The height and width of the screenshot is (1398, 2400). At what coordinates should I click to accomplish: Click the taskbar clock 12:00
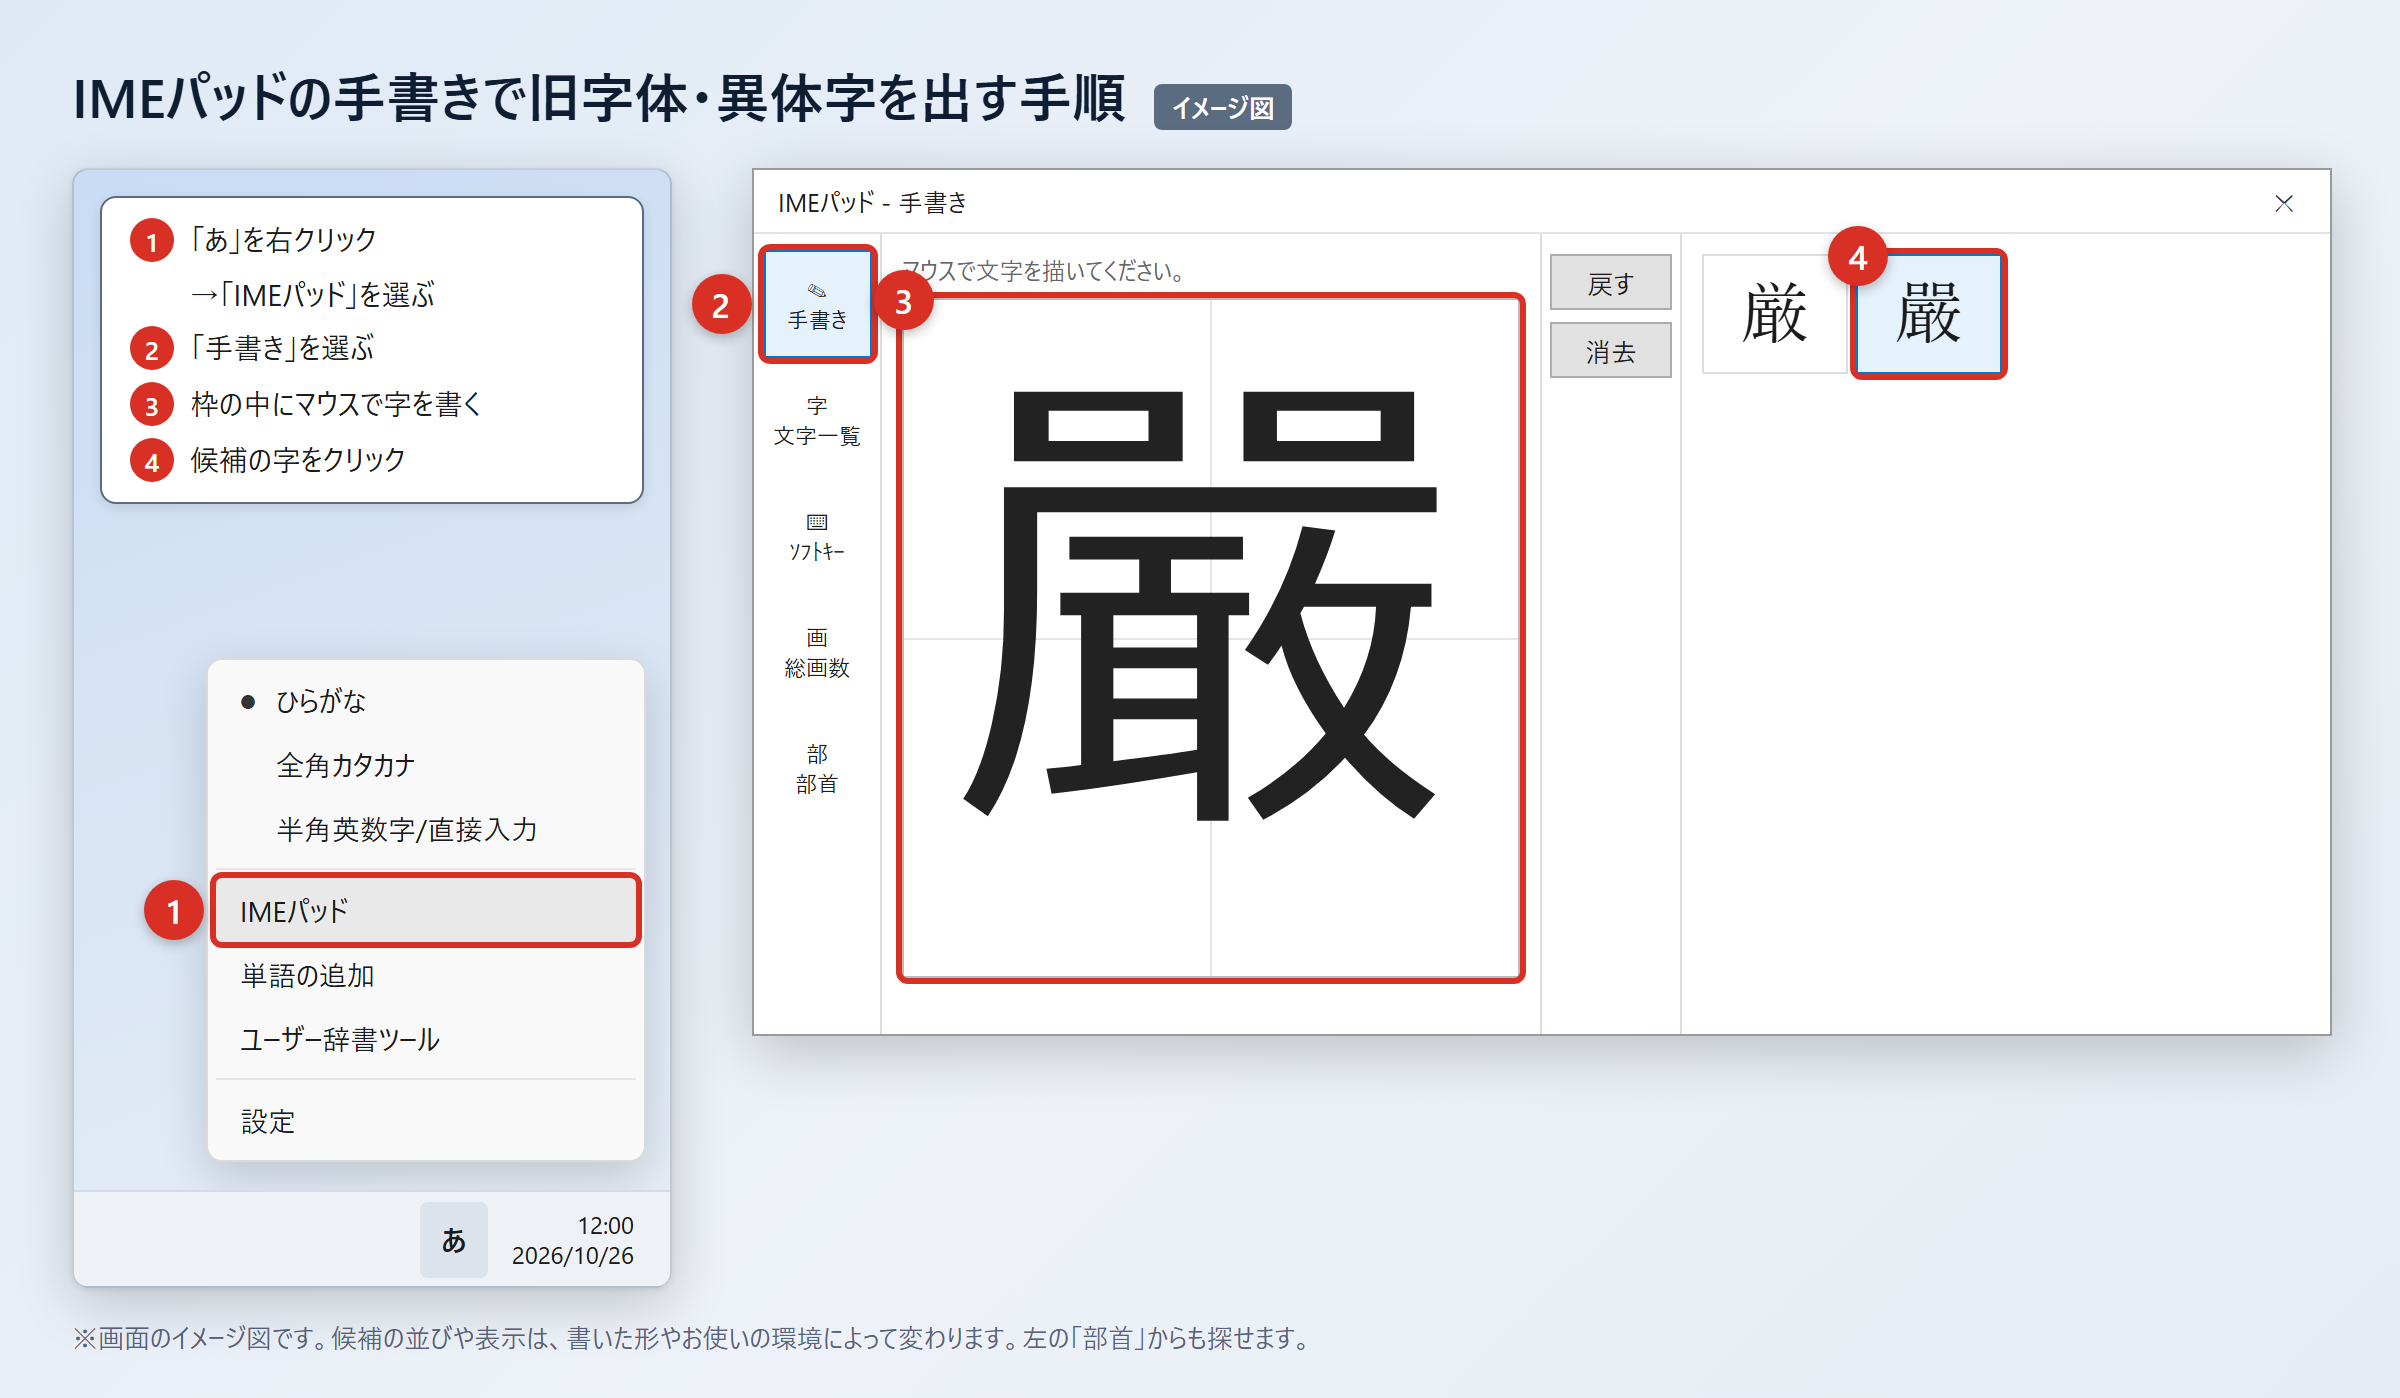point(605,1226)
